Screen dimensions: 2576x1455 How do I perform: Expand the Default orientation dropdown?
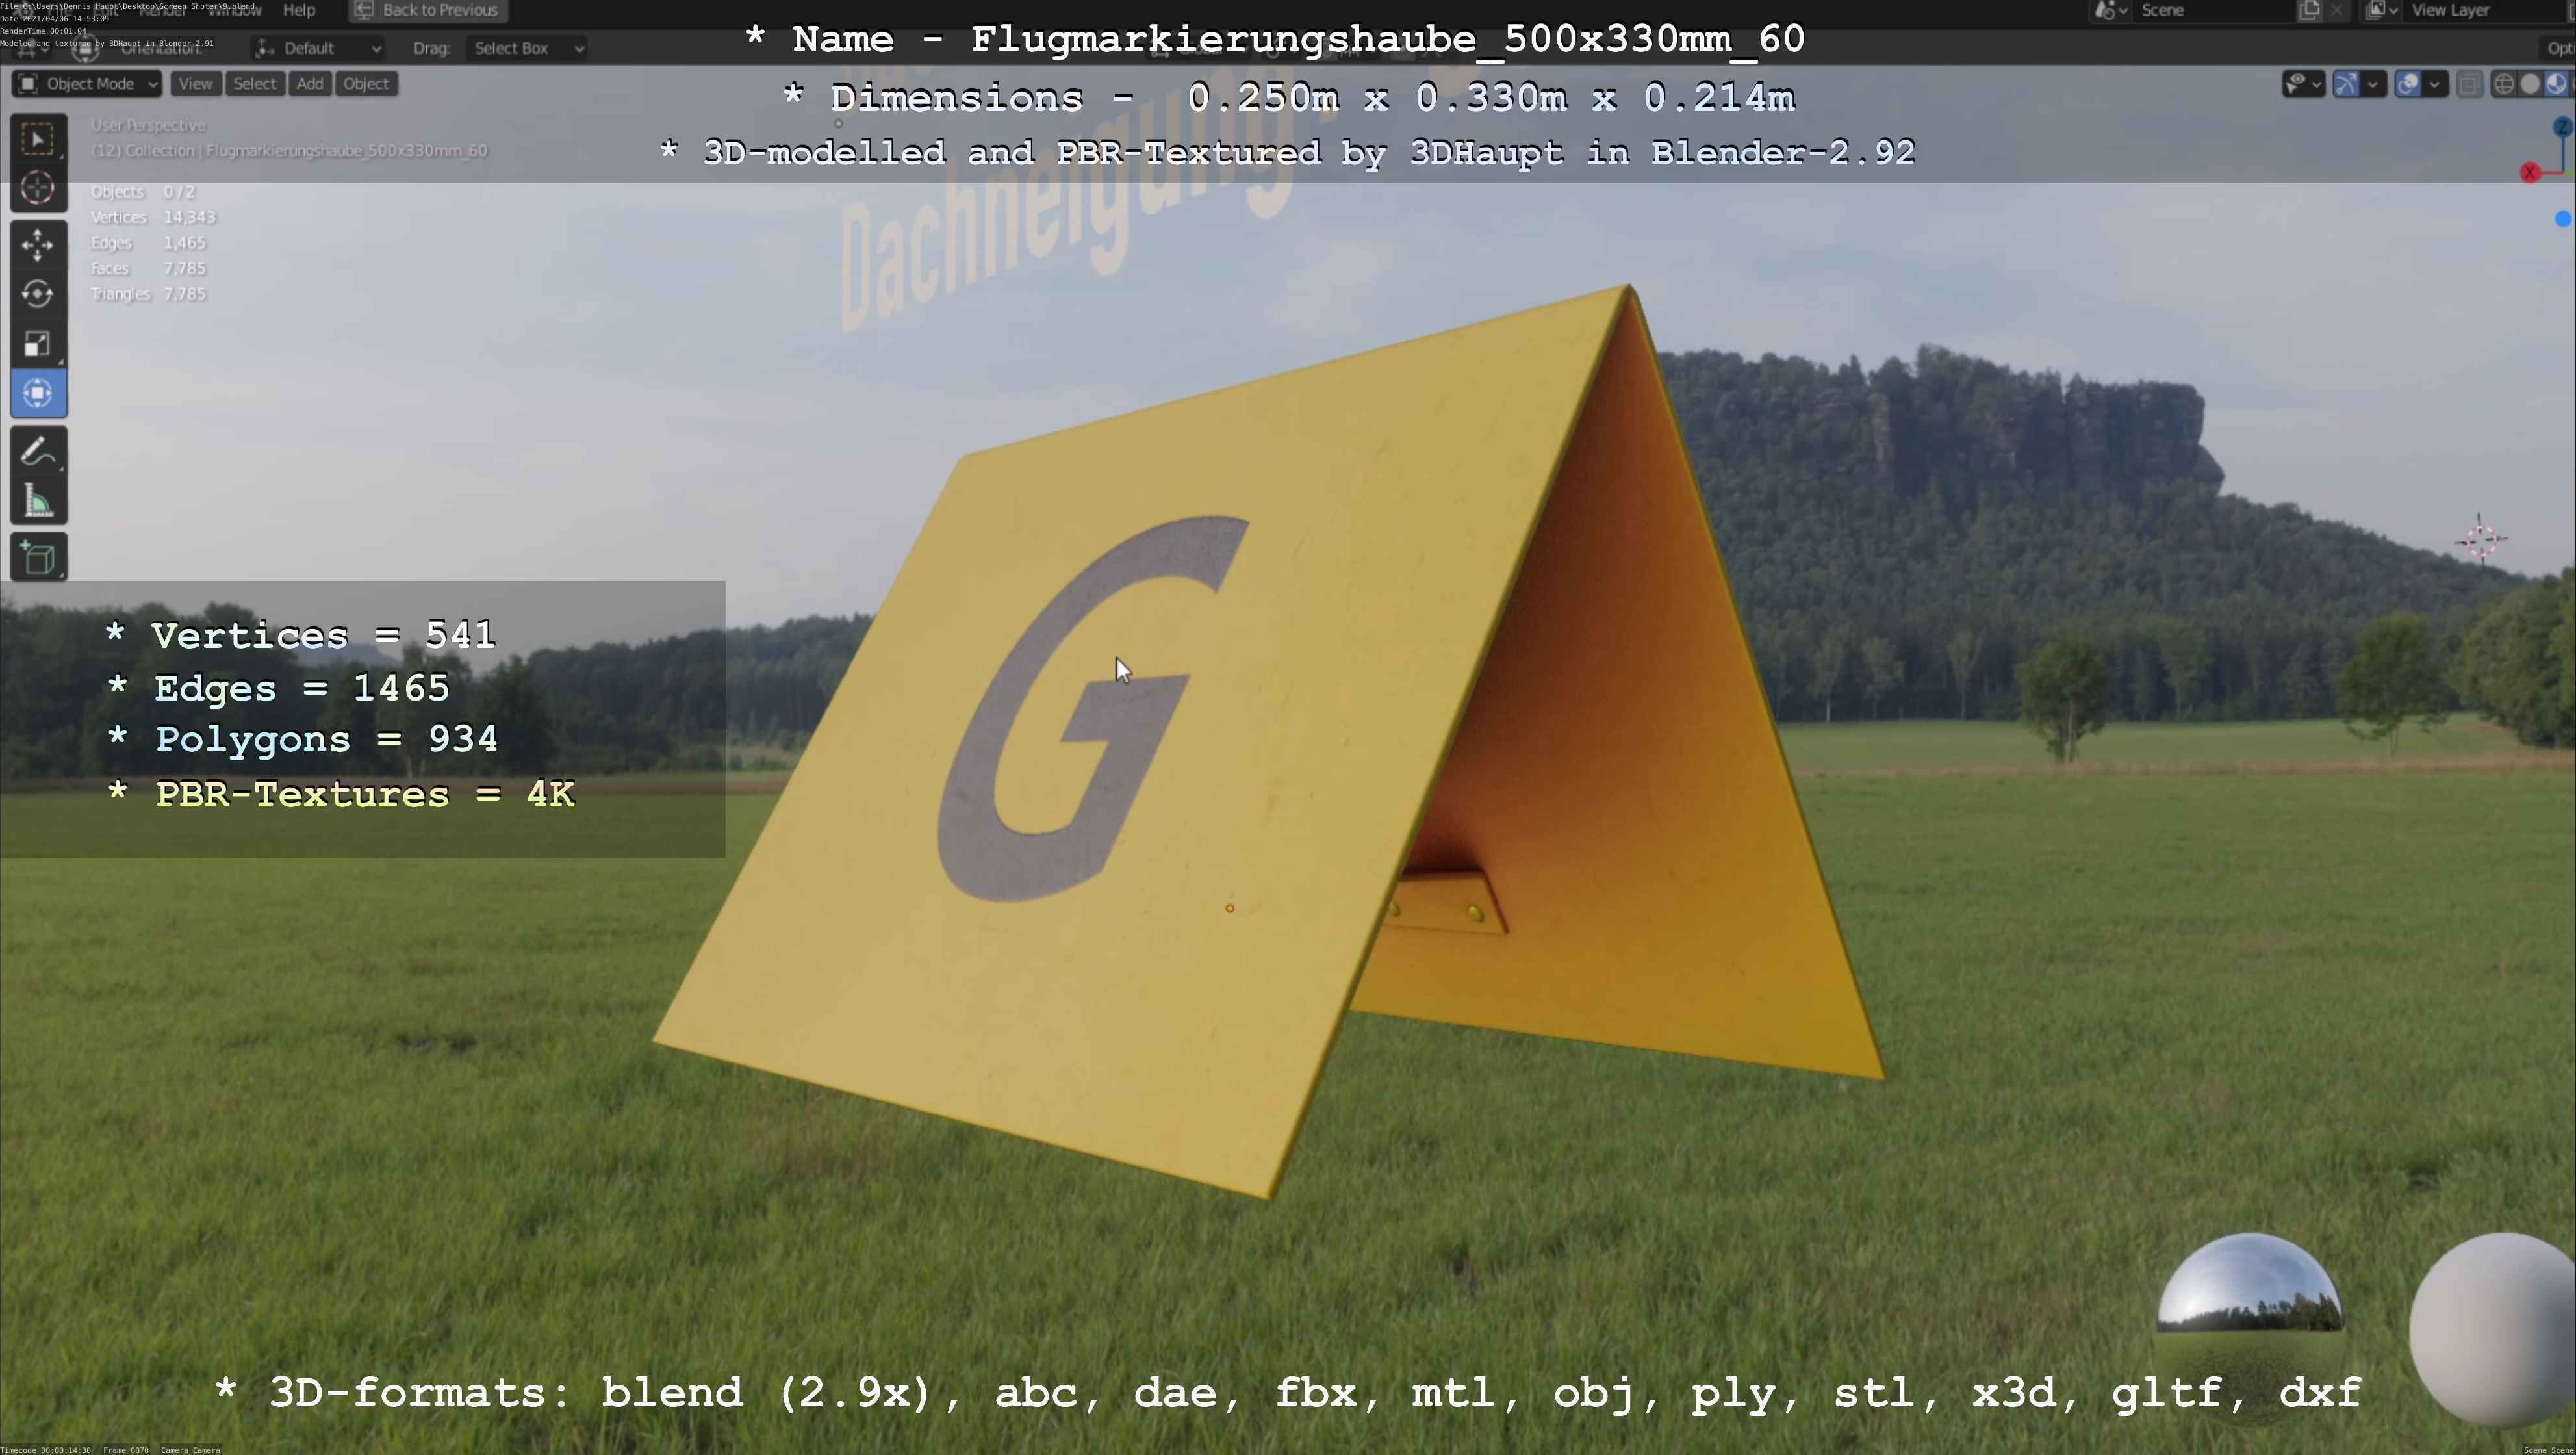coord(318,48)
